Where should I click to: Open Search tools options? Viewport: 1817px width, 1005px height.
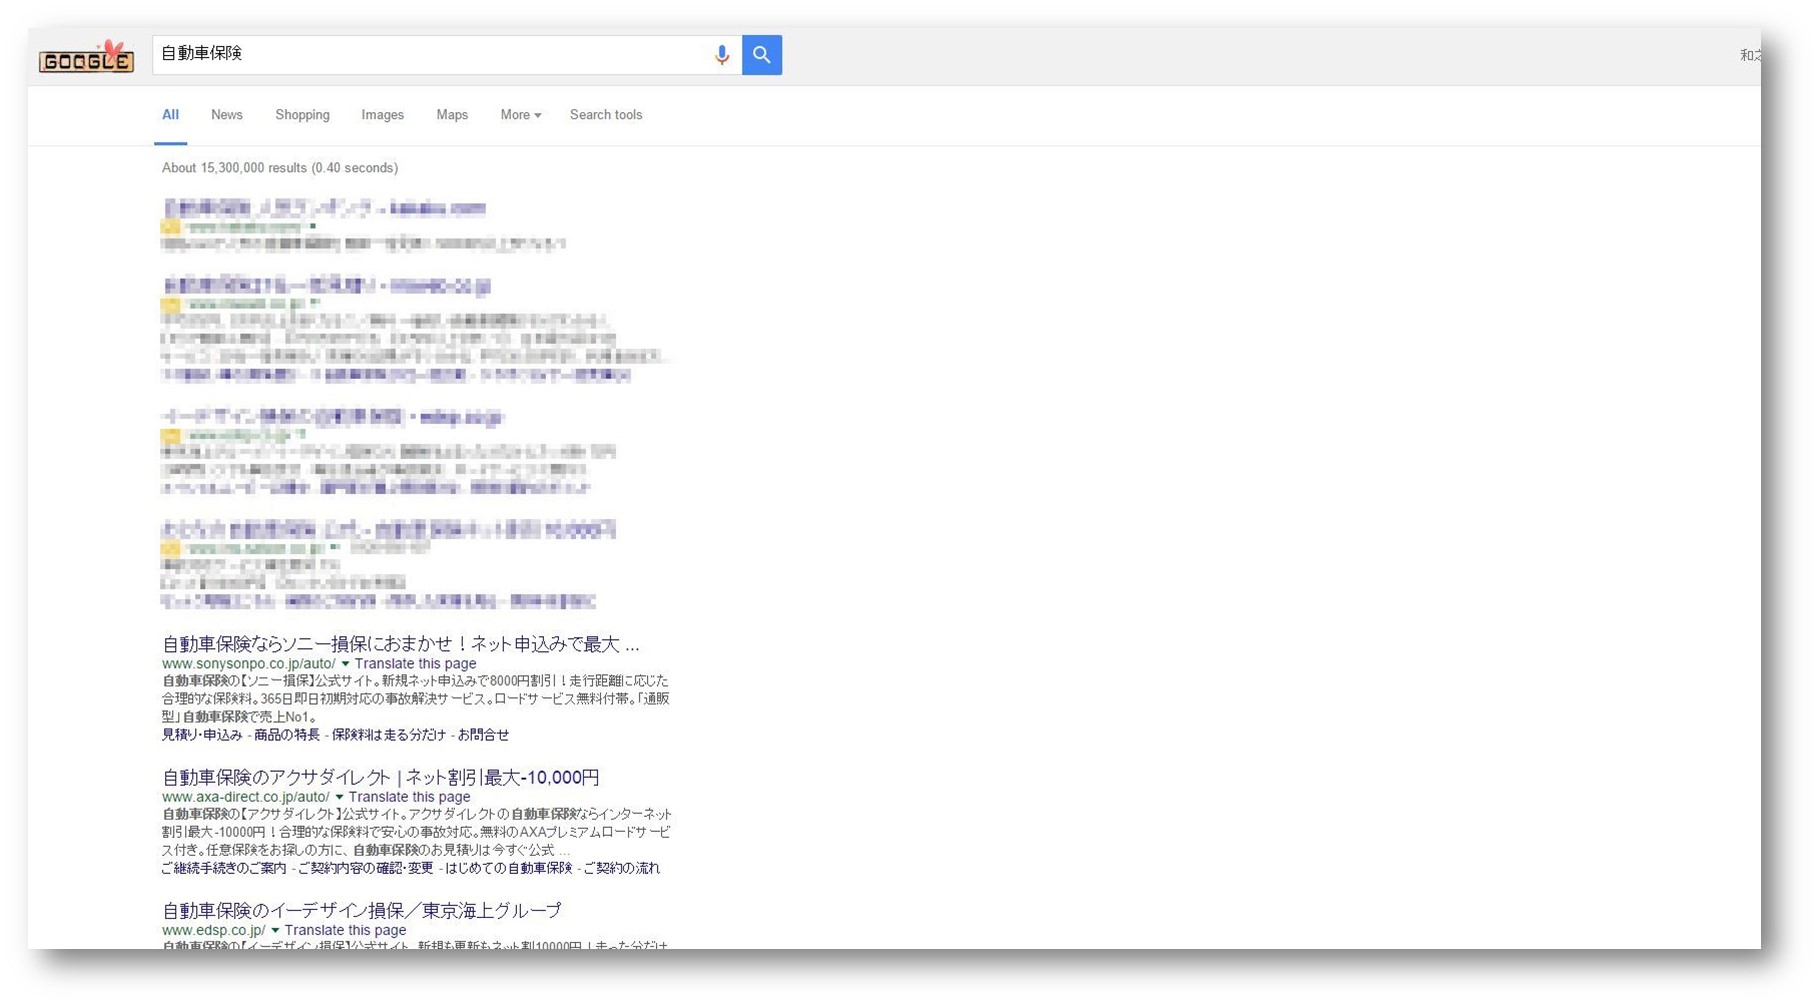pos(606,115)
